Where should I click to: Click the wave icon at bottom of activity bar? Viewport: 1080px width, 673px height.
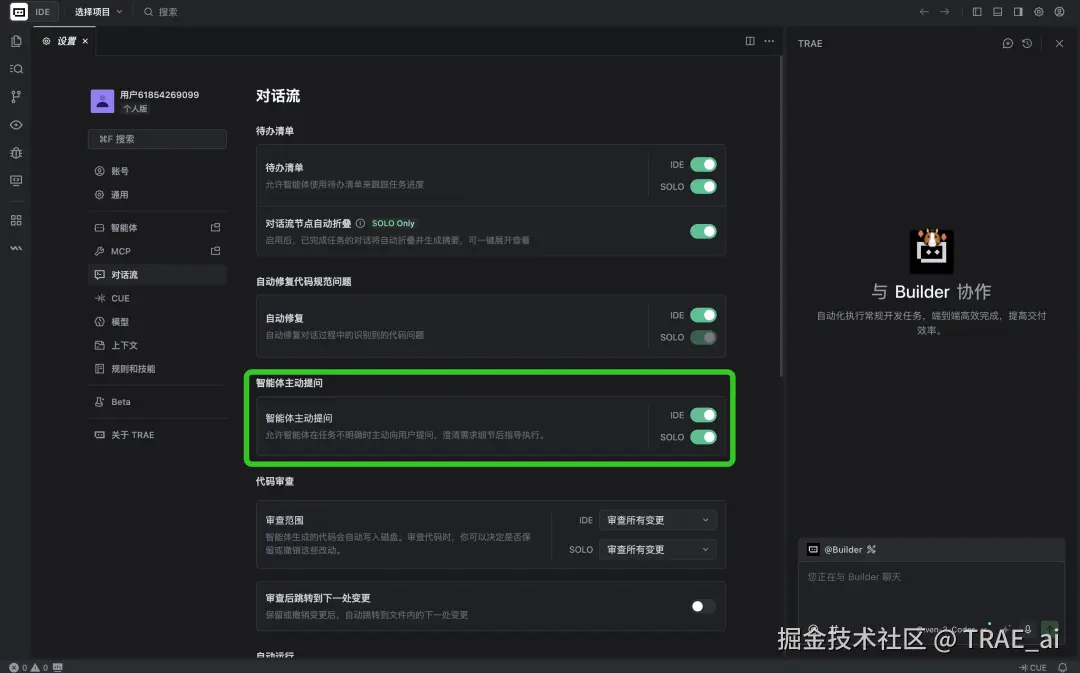(x=16, y=248)
